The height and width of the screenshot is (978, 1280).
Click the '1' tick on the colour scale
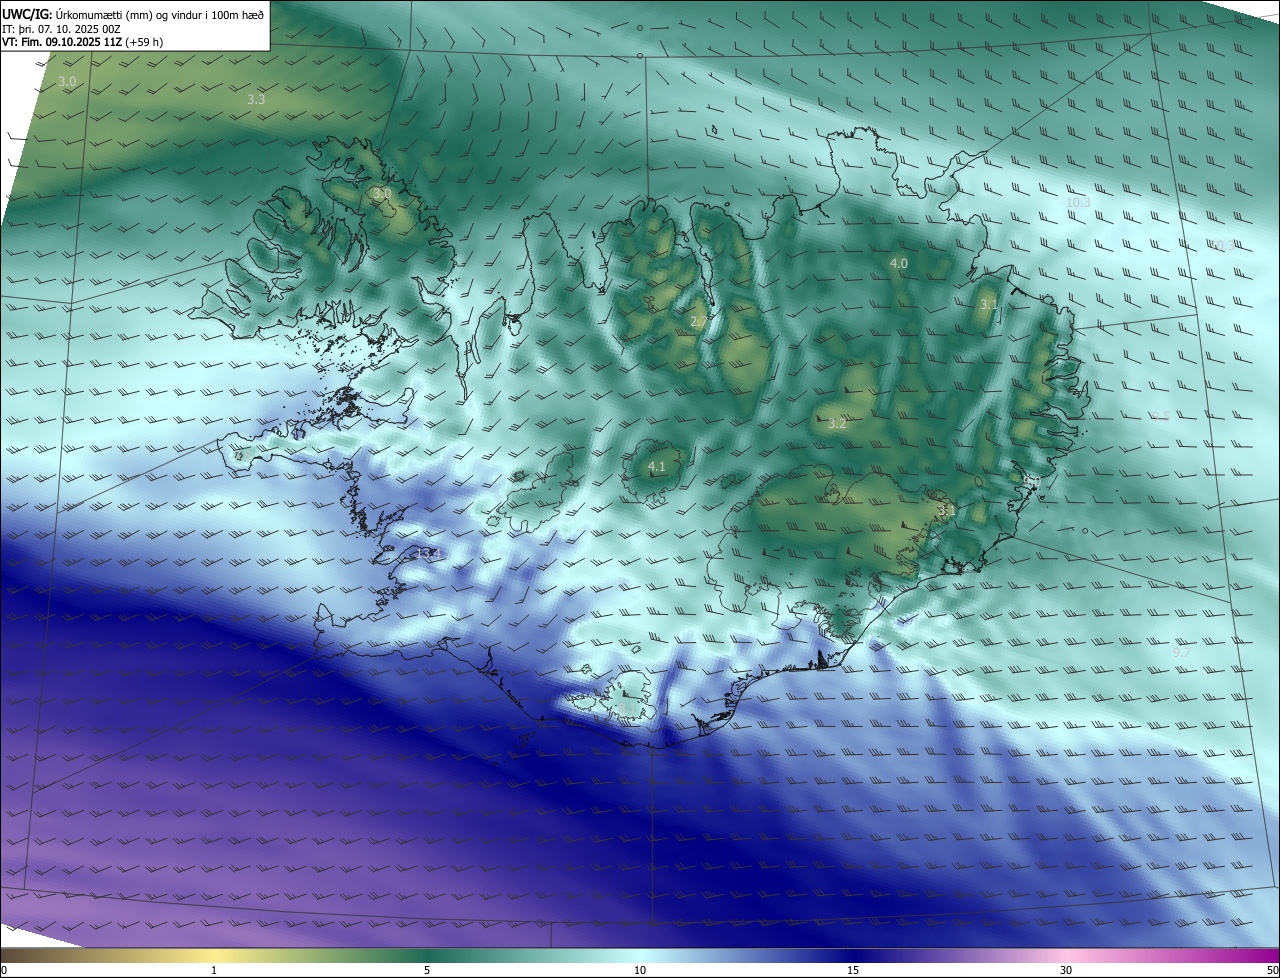point(214,971)
